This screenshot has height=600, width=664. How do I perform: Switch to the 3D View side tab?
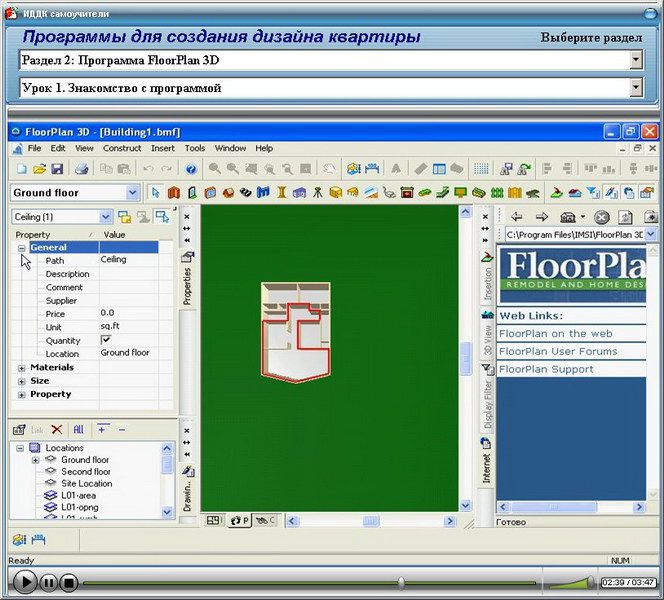(x=488, y=340)
